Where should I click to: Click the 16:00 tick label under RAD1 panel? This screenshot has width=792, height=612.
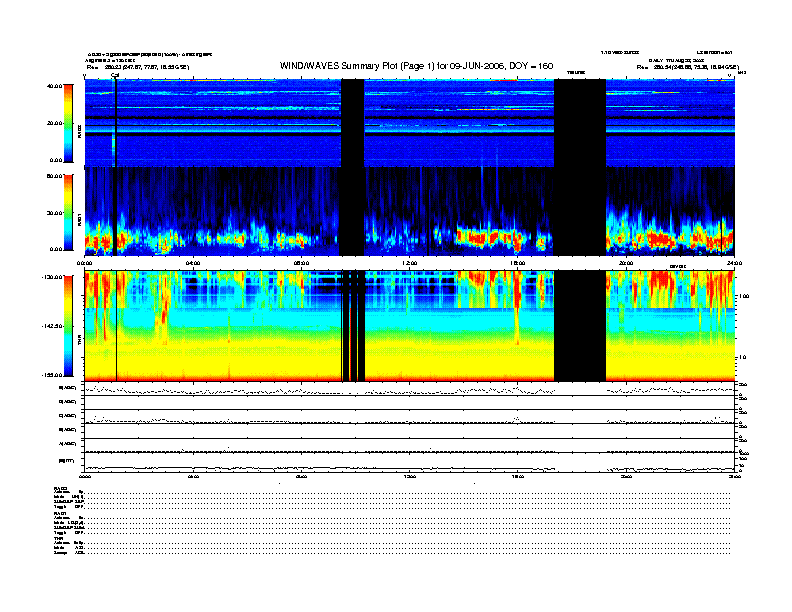coord(518,263)
